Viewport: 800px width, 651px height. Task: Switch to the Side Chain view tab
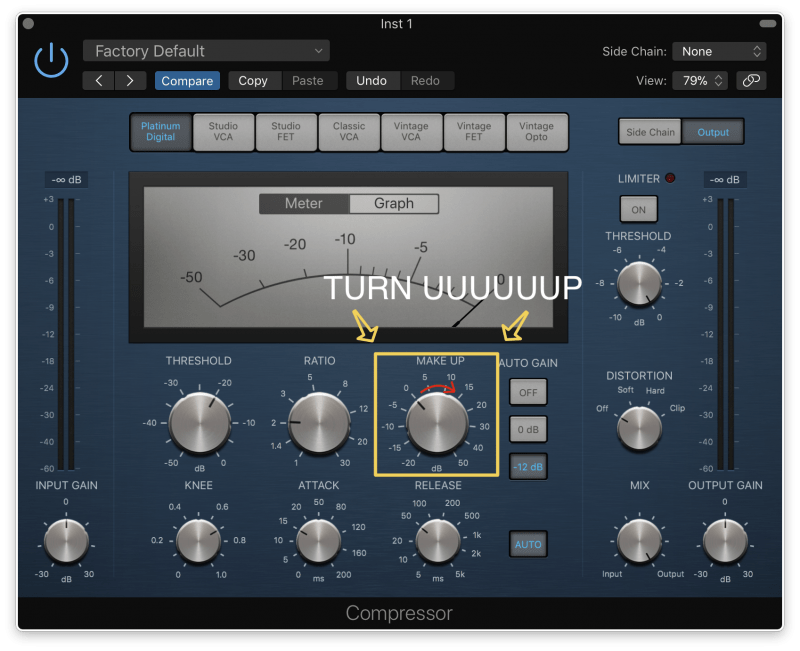649,131
